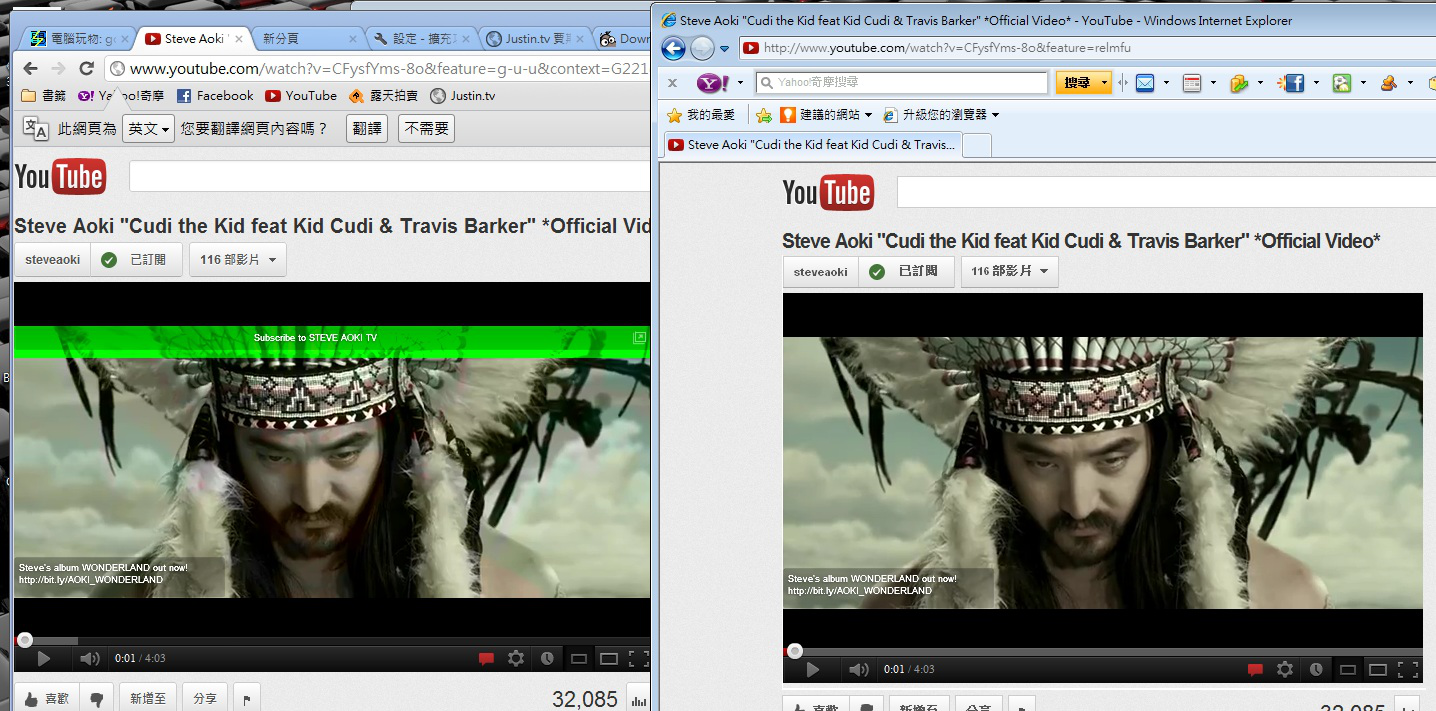Click the Subscribe to STEVE AOKI TV annotation
The height and width of the screenshot is (711, 1436).
point(315,338)
